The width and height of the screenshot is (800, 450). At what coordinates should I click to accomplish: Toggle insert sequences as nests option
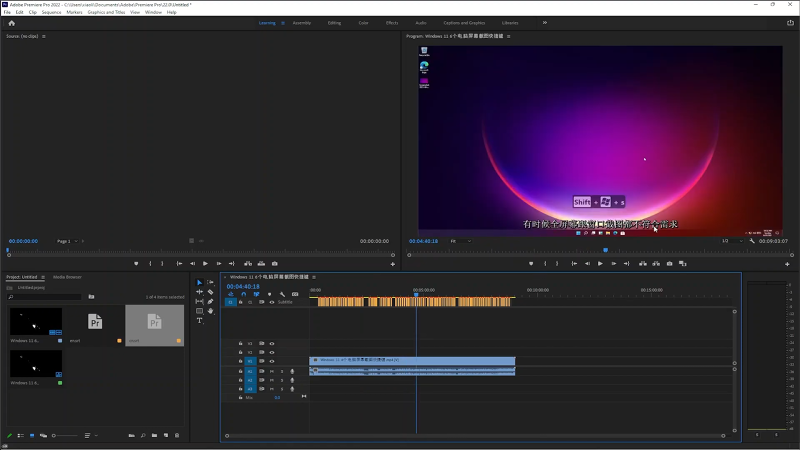click(231, 294)
